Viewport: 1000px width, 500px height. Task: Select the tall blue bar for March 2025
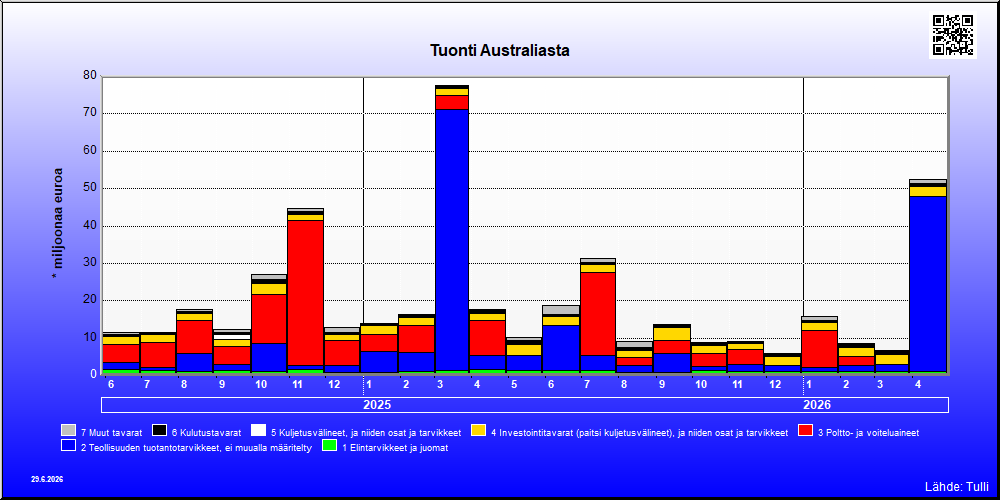pos(452,240)
